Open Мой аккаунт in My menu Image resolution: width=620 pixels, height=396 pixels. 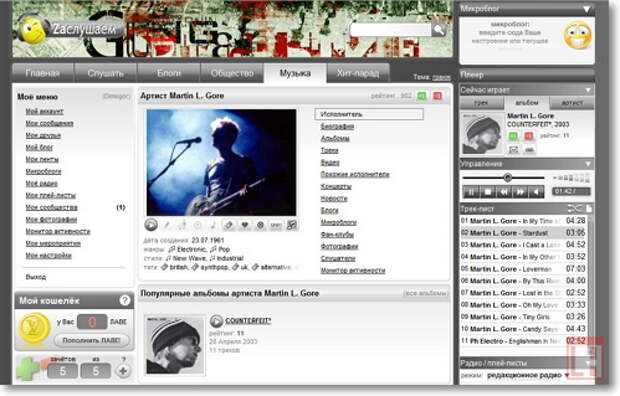click(x=44, y=112)
